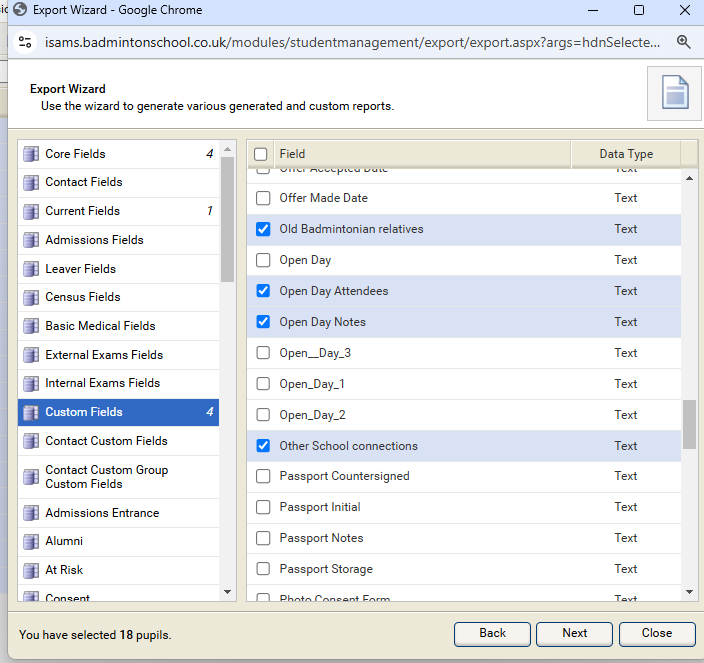Click the category list scroll up arrow
Viewport: 704px width, 663px height.
click(228, 149)
